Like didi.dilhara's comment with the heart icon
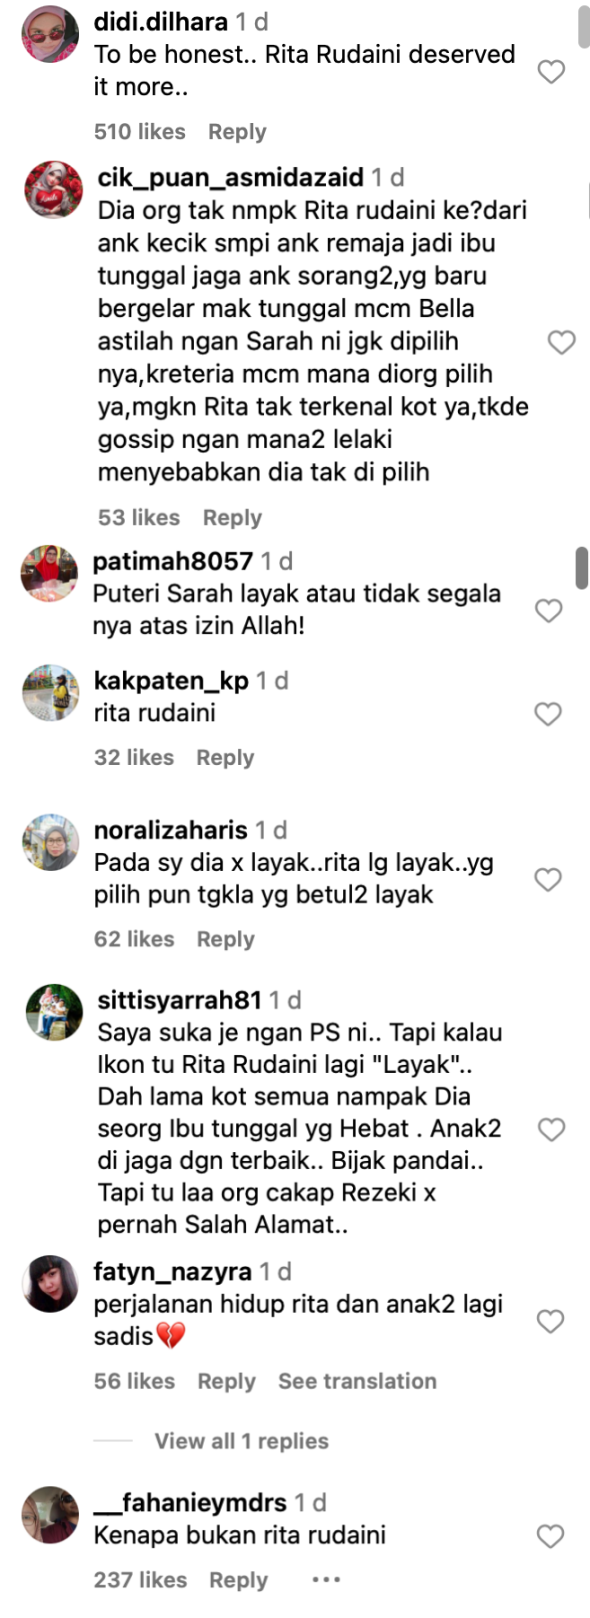The image size is (590, 1618). [x=551, y=71]
